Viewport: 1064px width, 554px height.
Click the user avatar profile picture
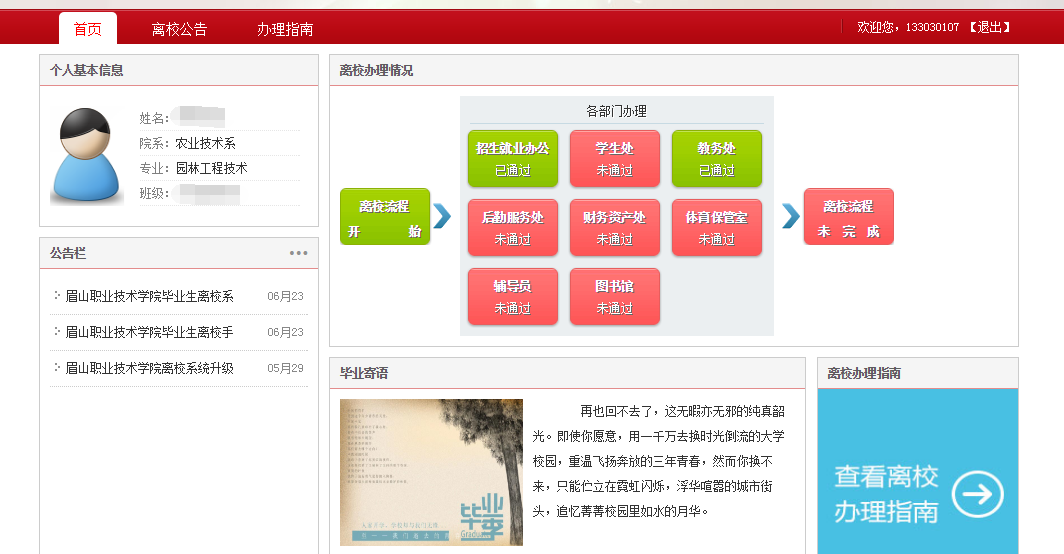pyautogui.click(x=86, y=156)
